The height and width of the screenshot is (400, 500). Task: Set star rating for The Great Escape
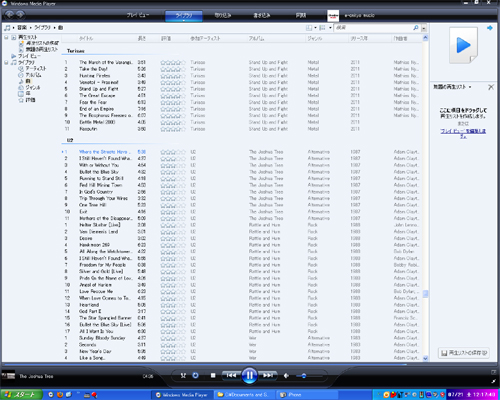pos(173,96)
